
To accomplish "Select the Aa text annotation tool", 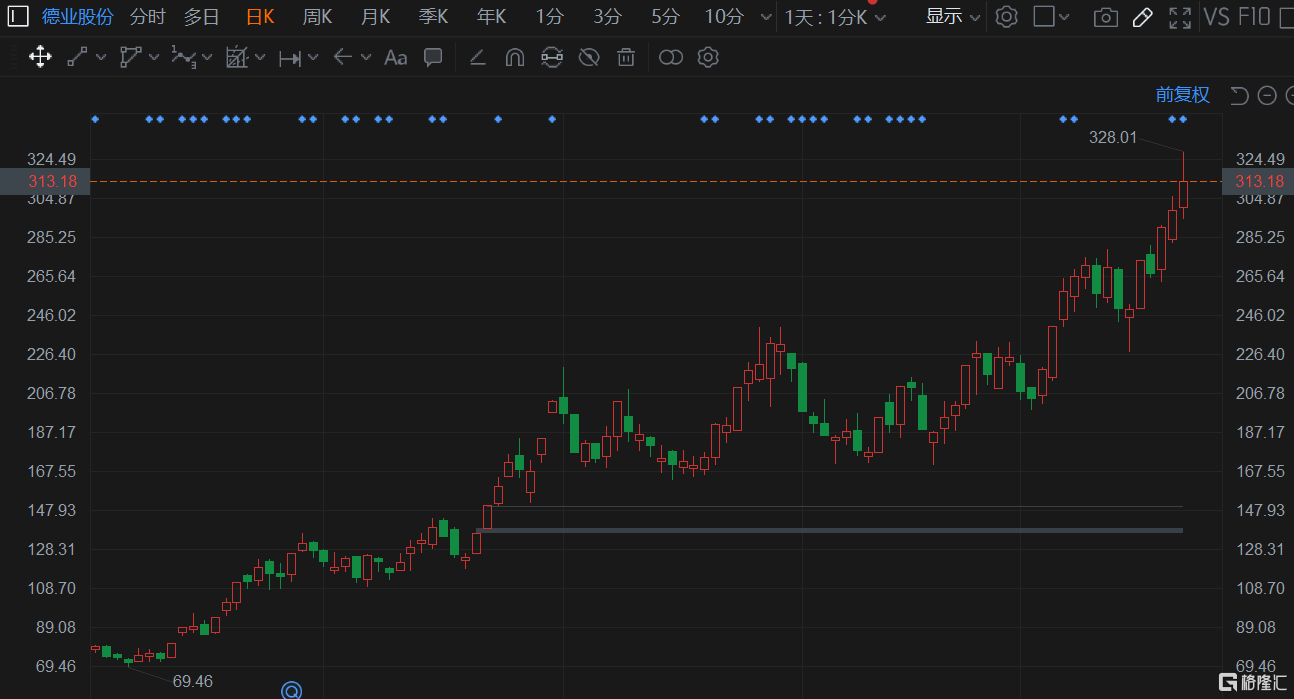I will (395, 57).
